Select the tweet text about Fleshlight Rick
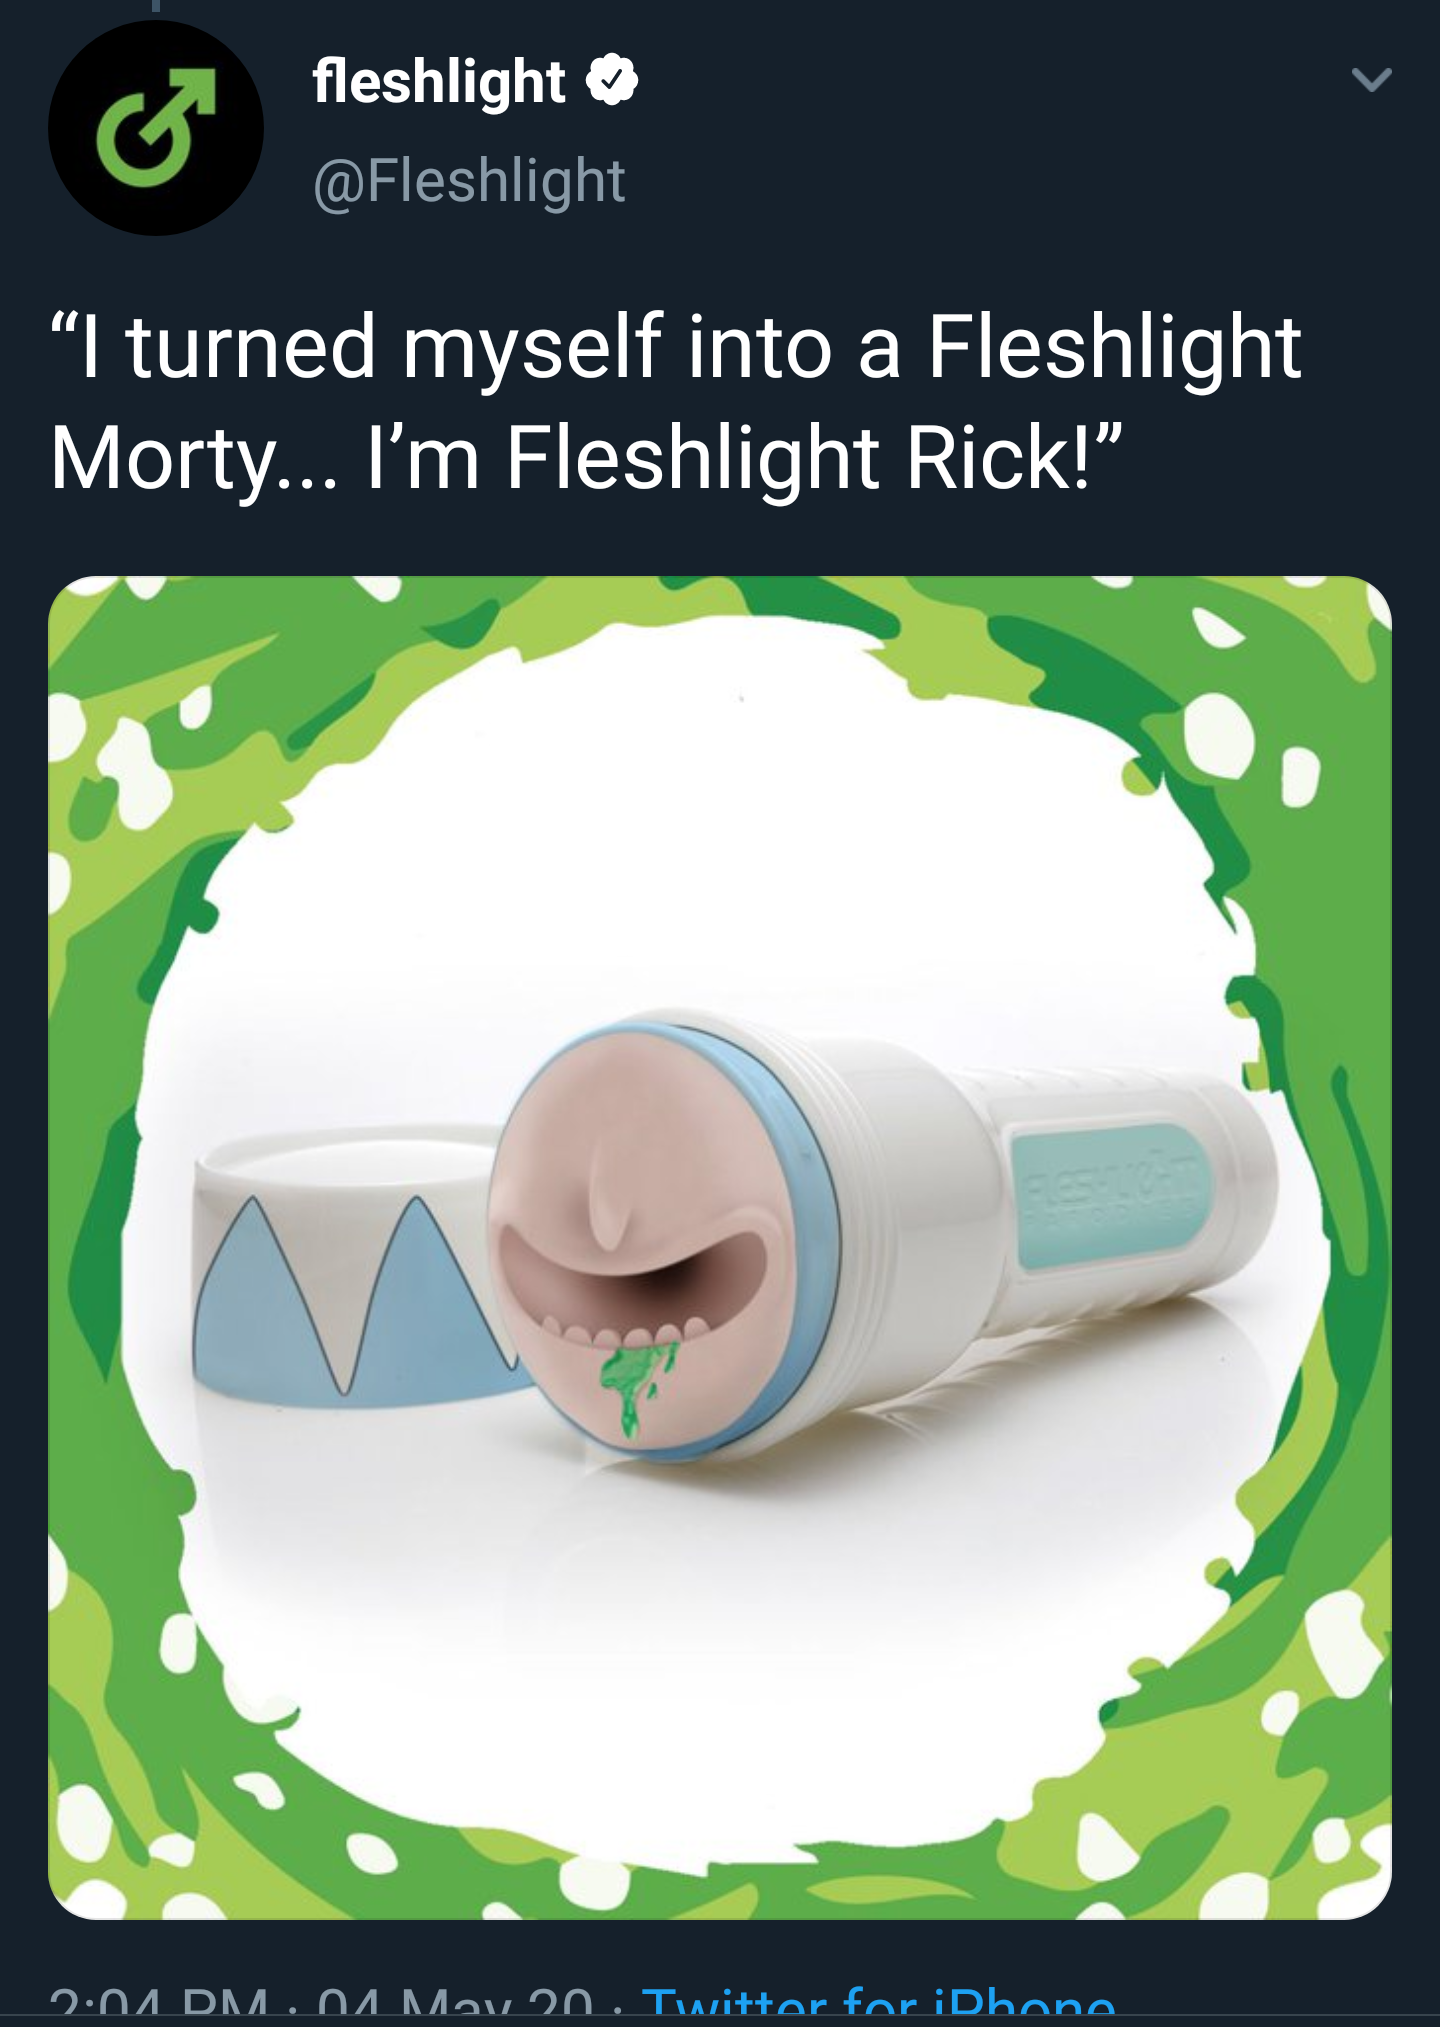Screen dimensions: 1440x2027 (676, 401)
